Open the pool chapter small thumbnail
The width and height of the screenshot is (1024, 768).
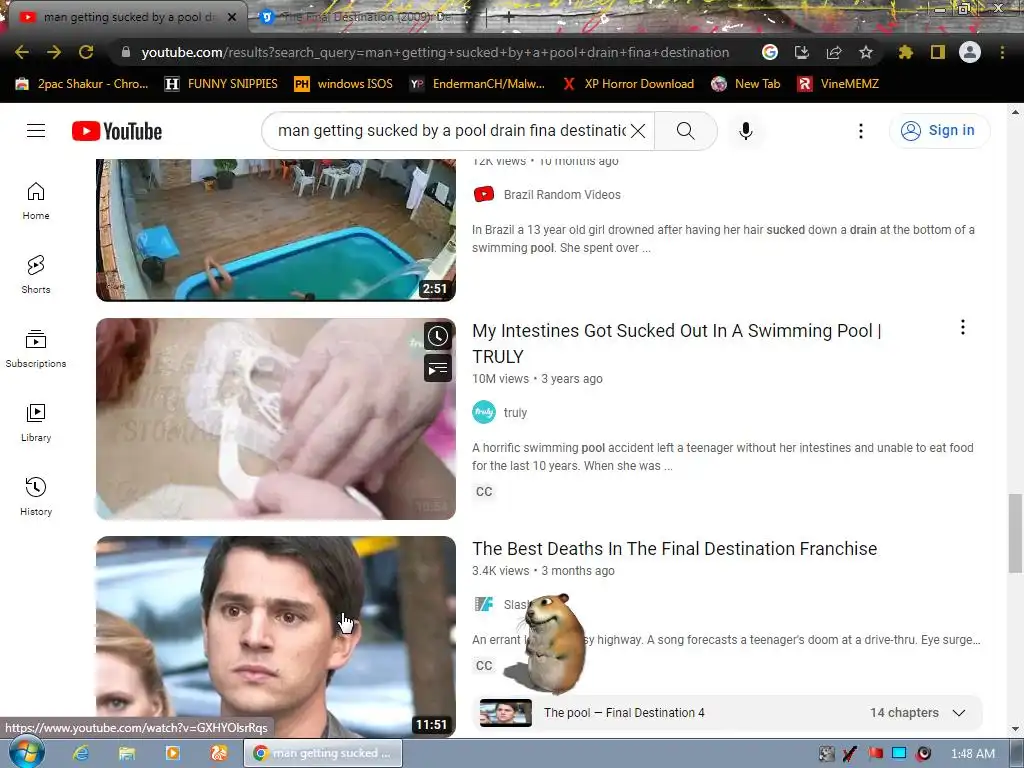pyautogui.click(x=505, y=712)
